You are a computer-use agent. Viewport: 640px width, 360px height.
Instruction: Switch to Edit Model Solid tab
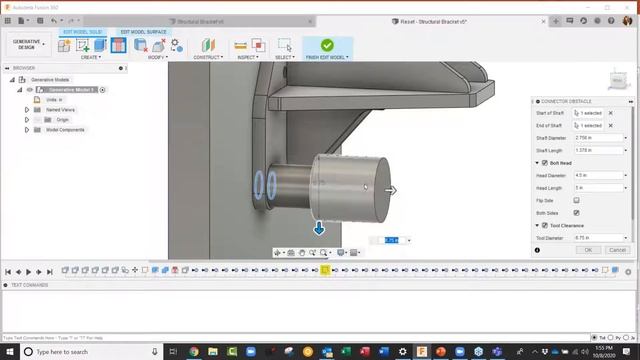coord(83,32)
